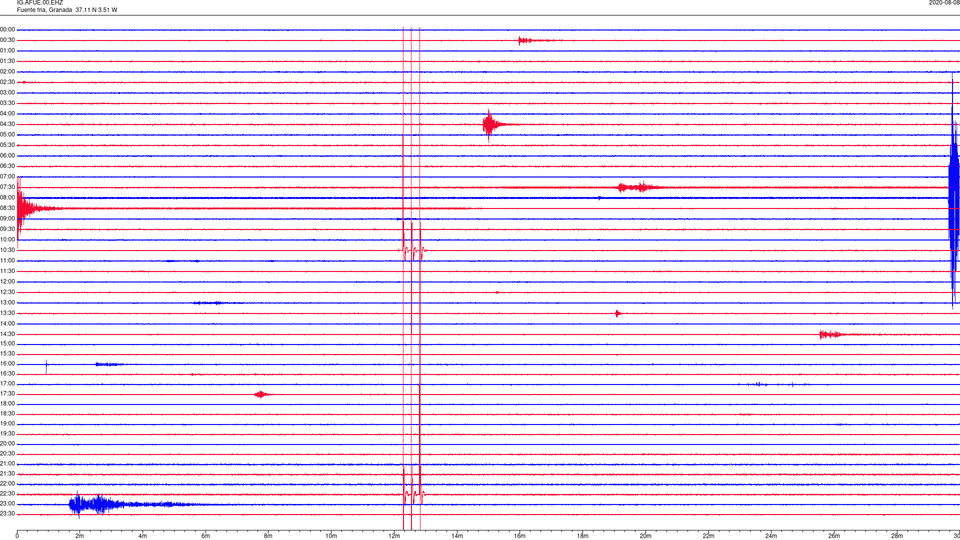Click the "23:30" time label
The image size is (960, 540).
point(7,514)
